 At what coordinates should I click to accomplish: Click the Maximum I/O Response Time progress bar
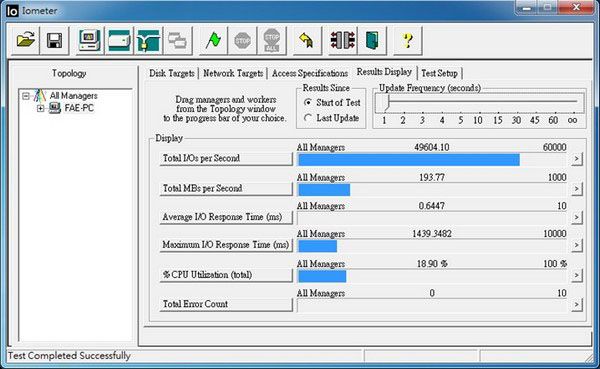coord(432,246)
